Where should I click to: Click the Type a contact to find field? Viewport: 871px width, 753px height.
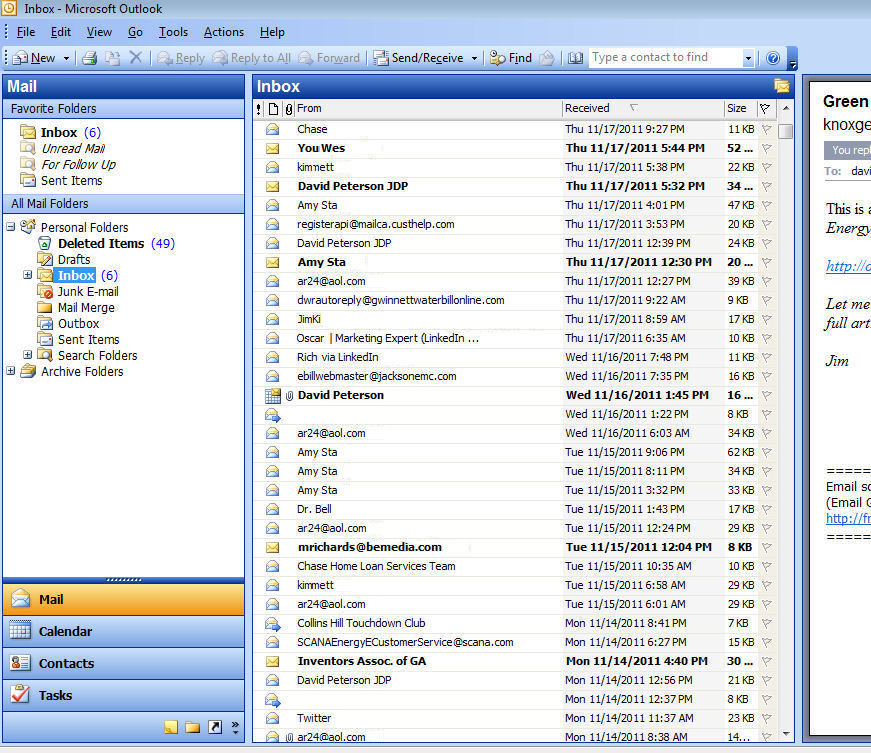pyautogui.click(x=663, y=57)
